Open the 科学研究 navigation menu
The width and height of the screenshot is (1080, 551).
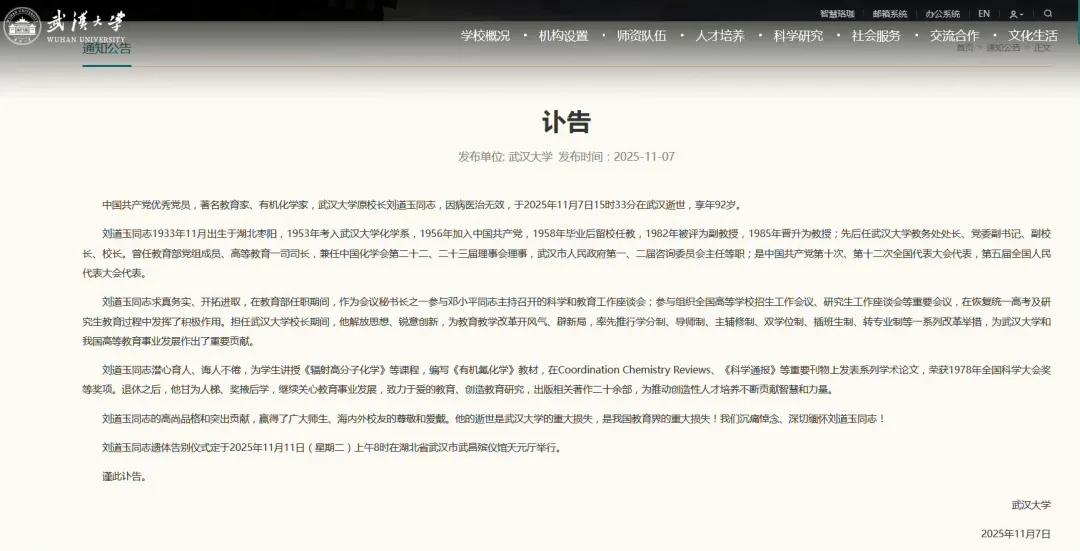click(x=798, y=36)
